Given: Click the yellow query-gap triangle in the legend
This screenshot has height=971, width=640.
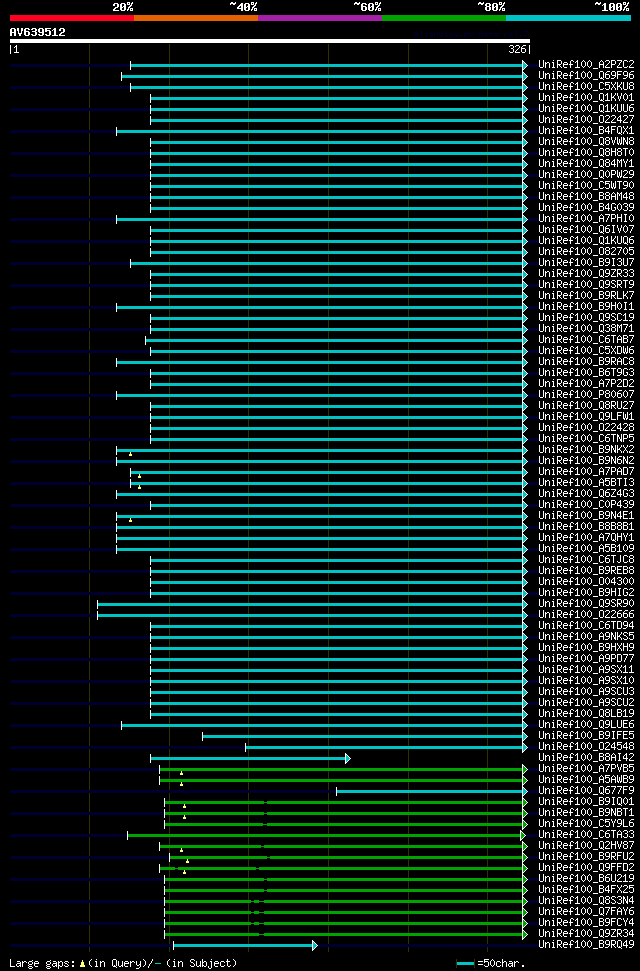Looking at the screenshot, I should click(x=82, y=964).
